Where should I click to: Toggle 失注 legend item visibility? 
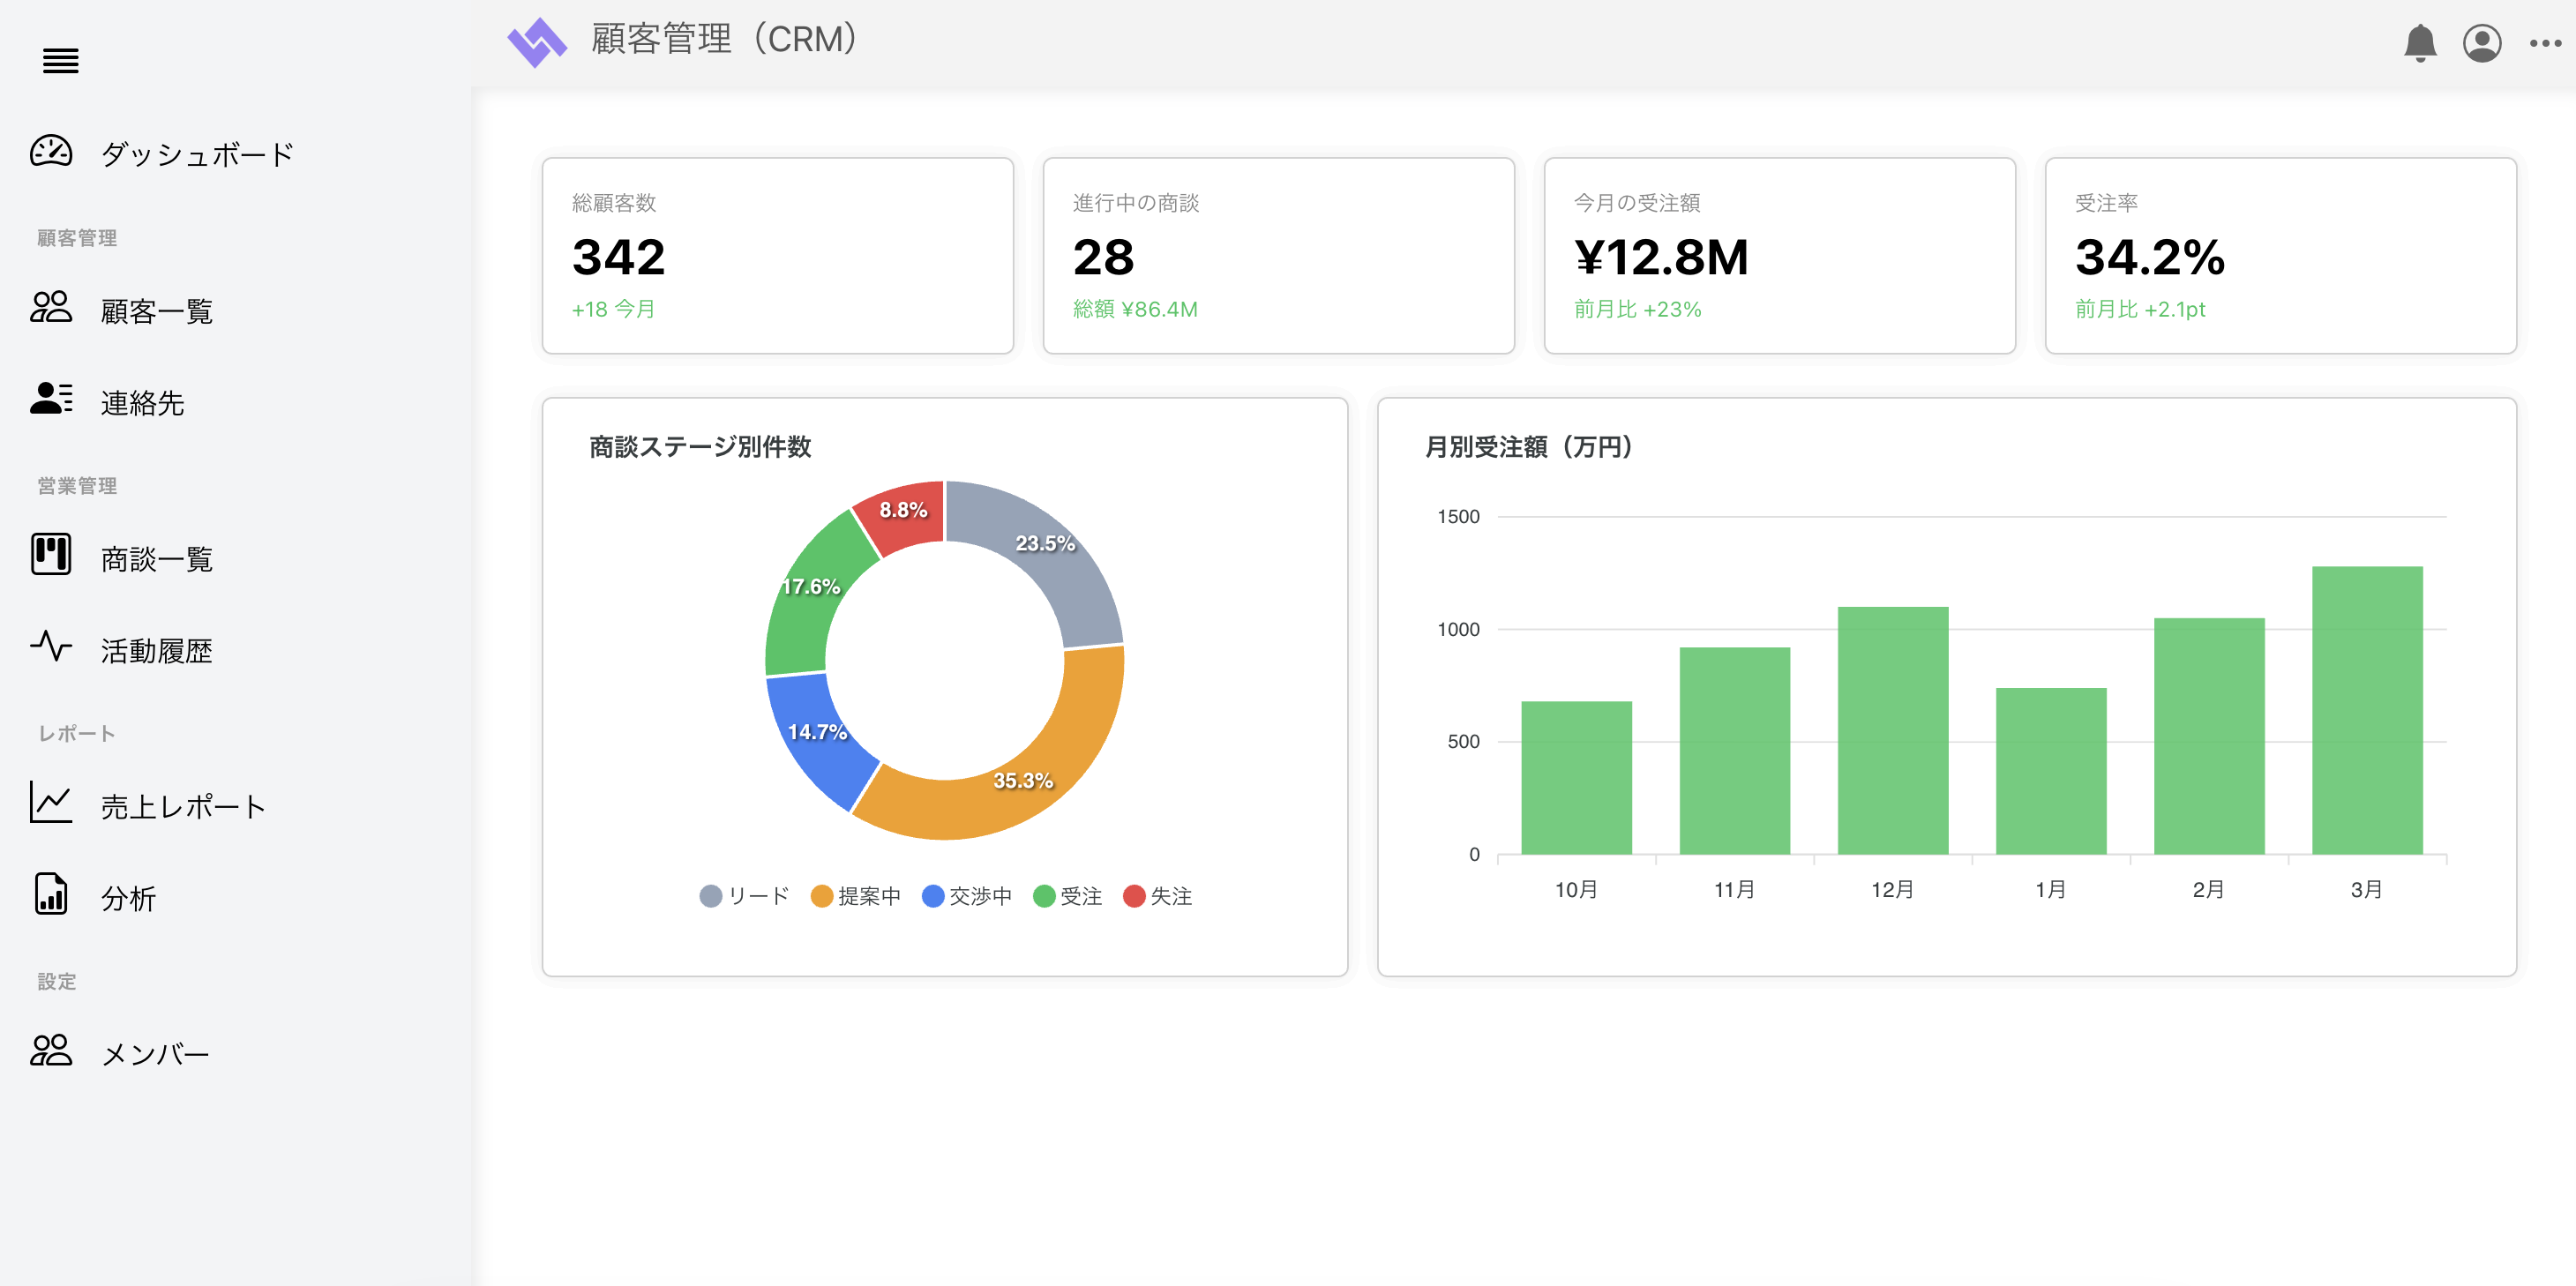1157,896
